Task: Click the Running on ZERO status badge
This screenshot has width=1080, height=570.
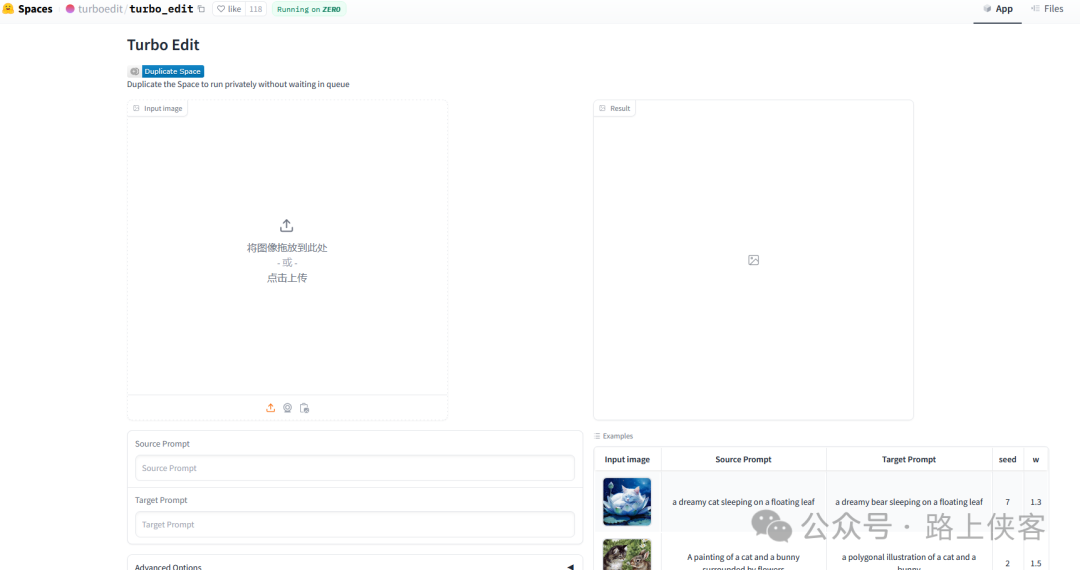Action: click(x=309, y=9)
